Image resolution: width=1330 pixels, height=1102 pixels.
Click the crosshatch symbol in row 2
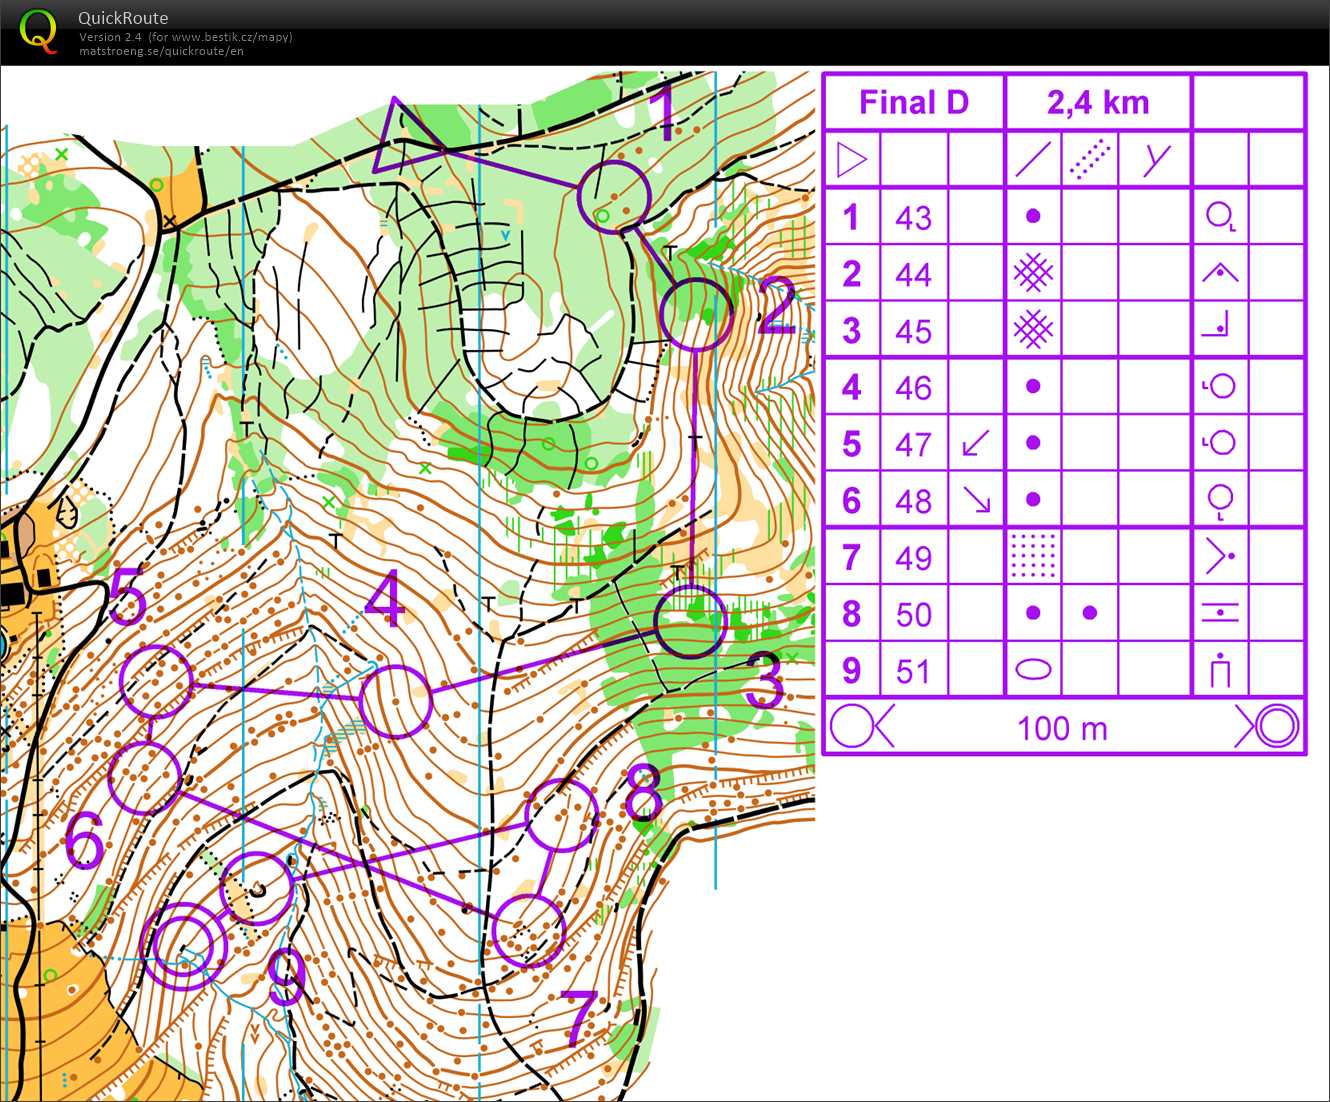tap(1033, 273)
